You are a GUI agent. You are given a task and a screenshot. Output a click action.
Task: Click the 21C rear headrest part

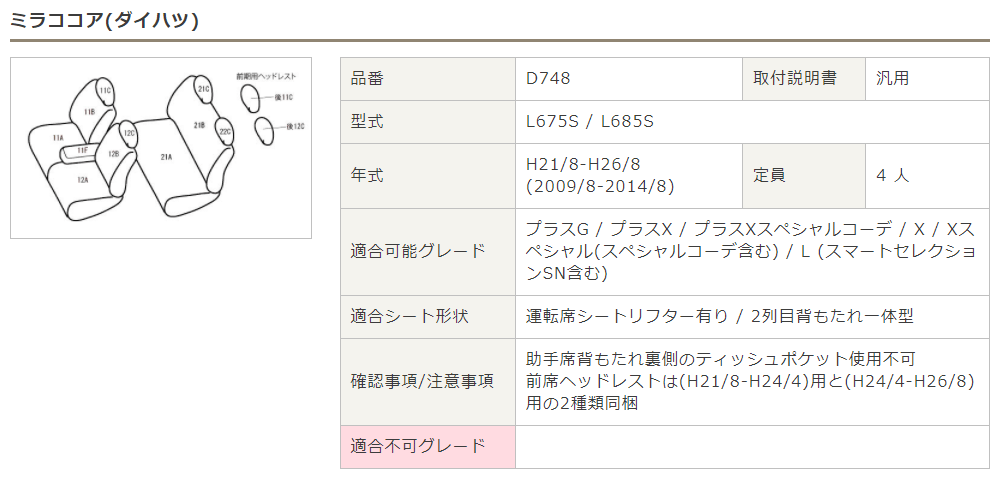202,90
